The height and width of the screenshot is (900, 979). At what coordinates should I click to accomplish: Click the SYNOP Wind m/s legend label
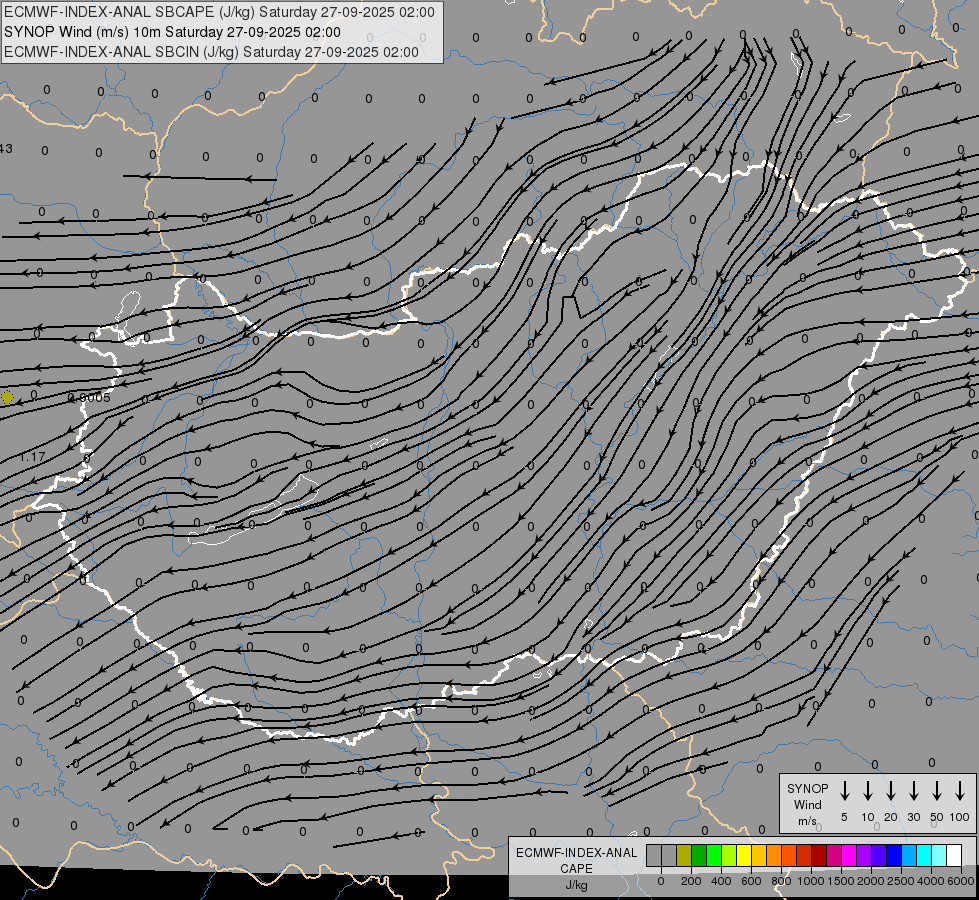click(x=807, y=804)
